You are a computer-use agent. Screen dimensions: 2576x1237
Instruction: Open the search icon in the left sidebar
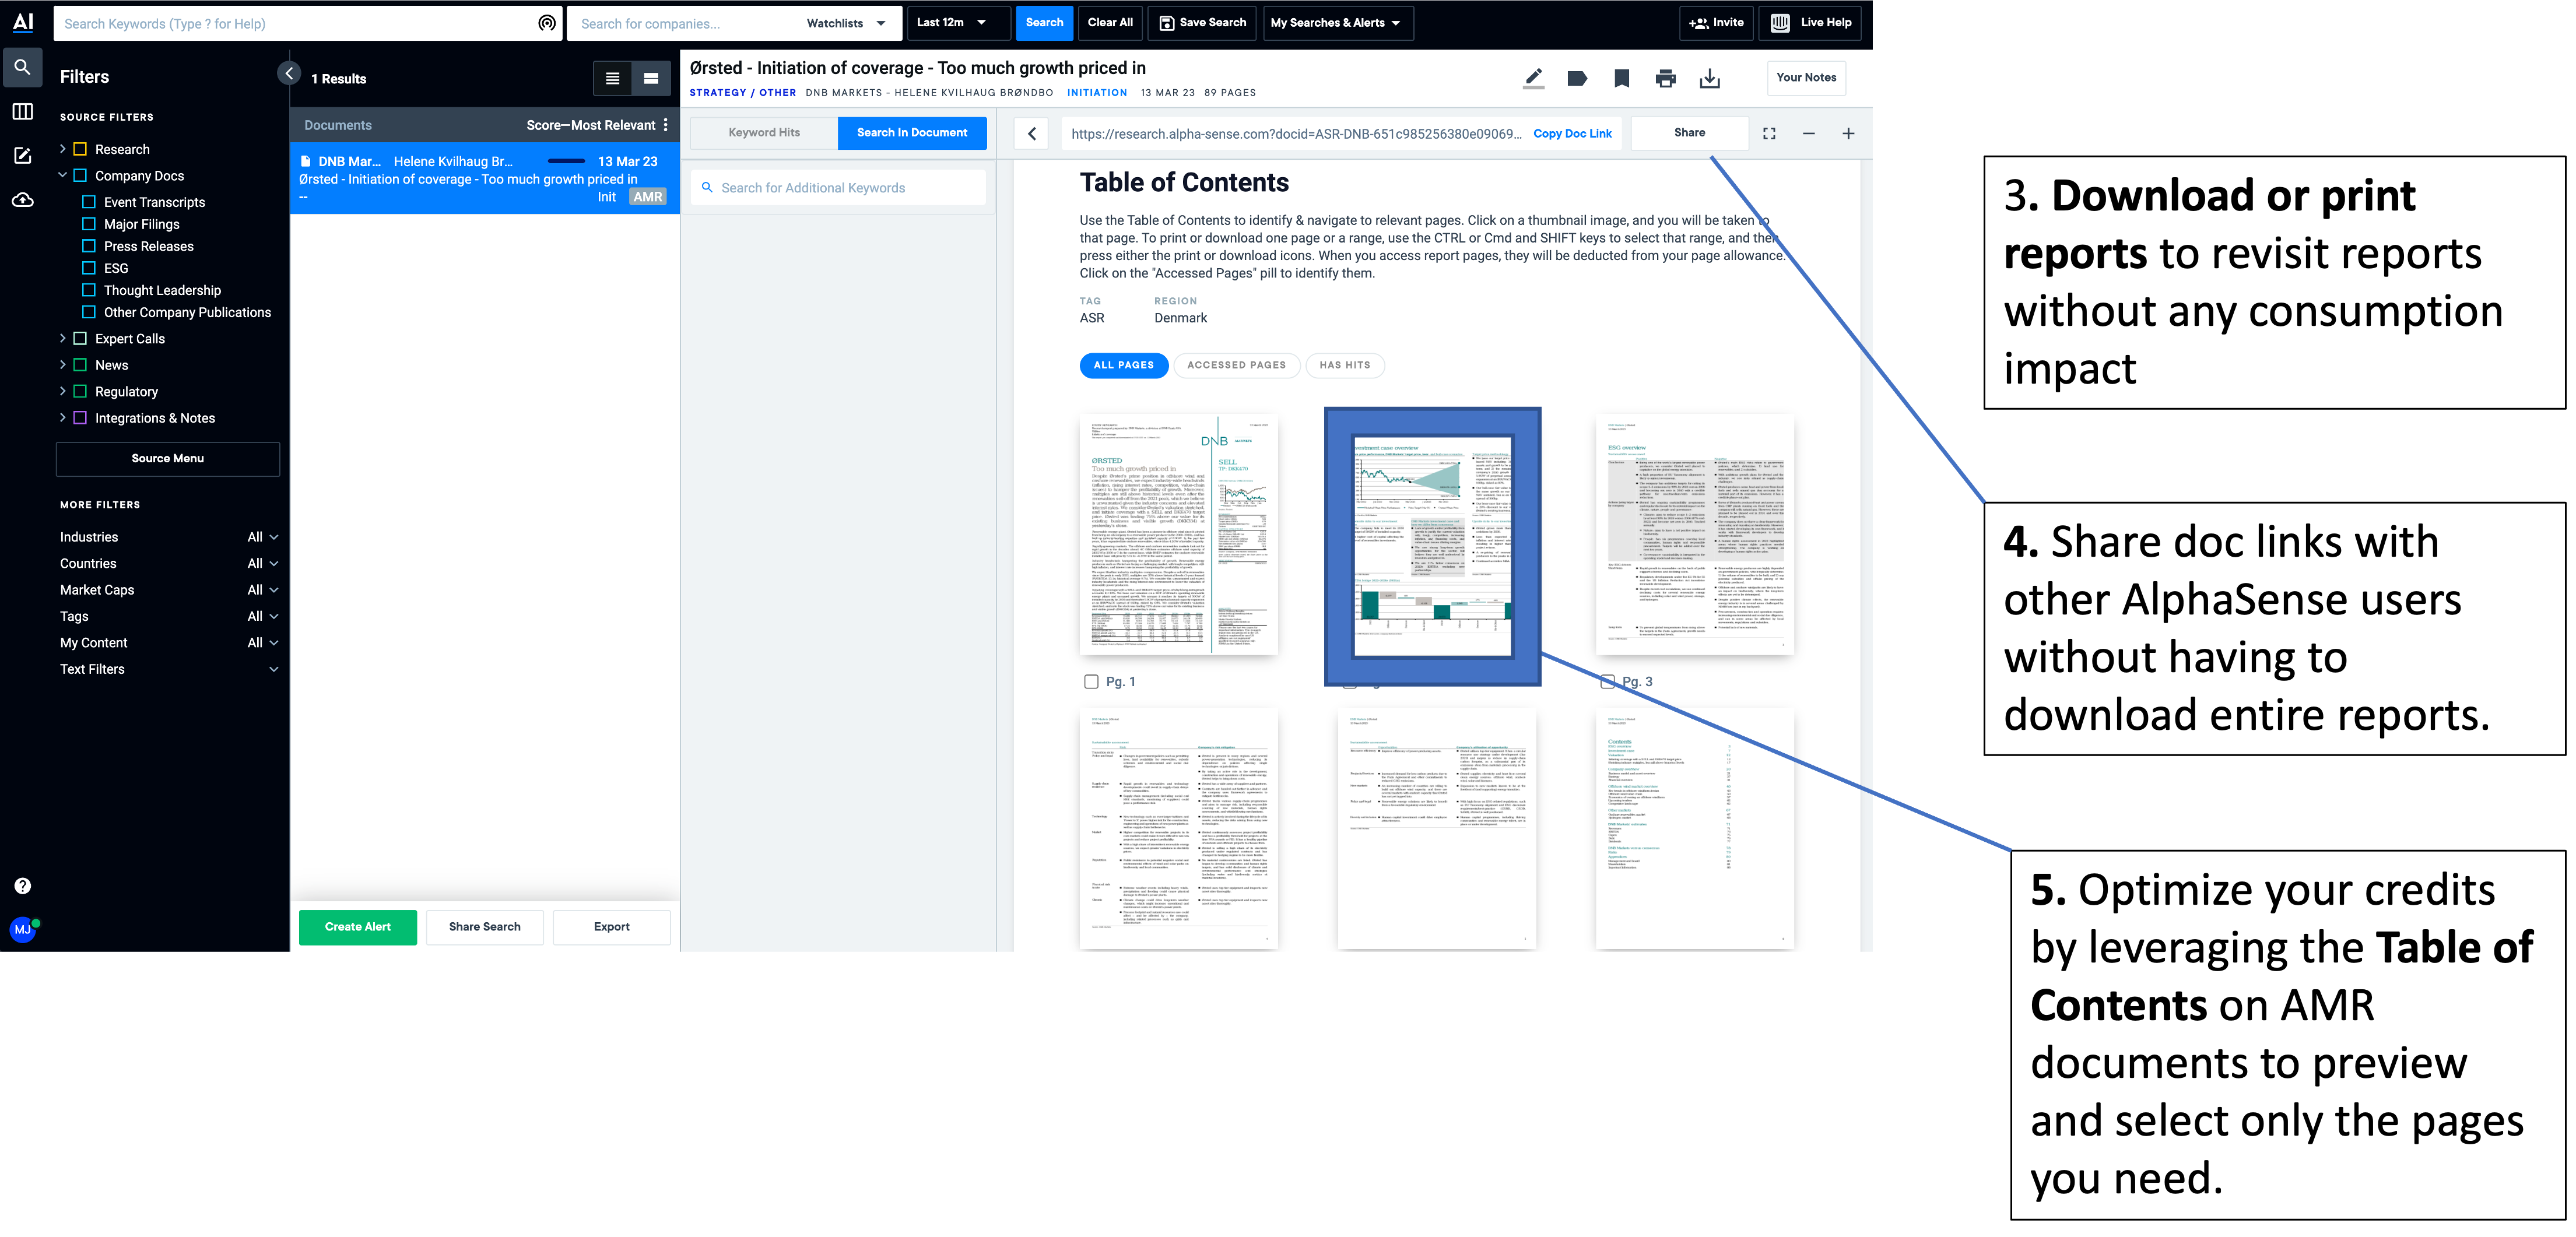coord(22,68)
